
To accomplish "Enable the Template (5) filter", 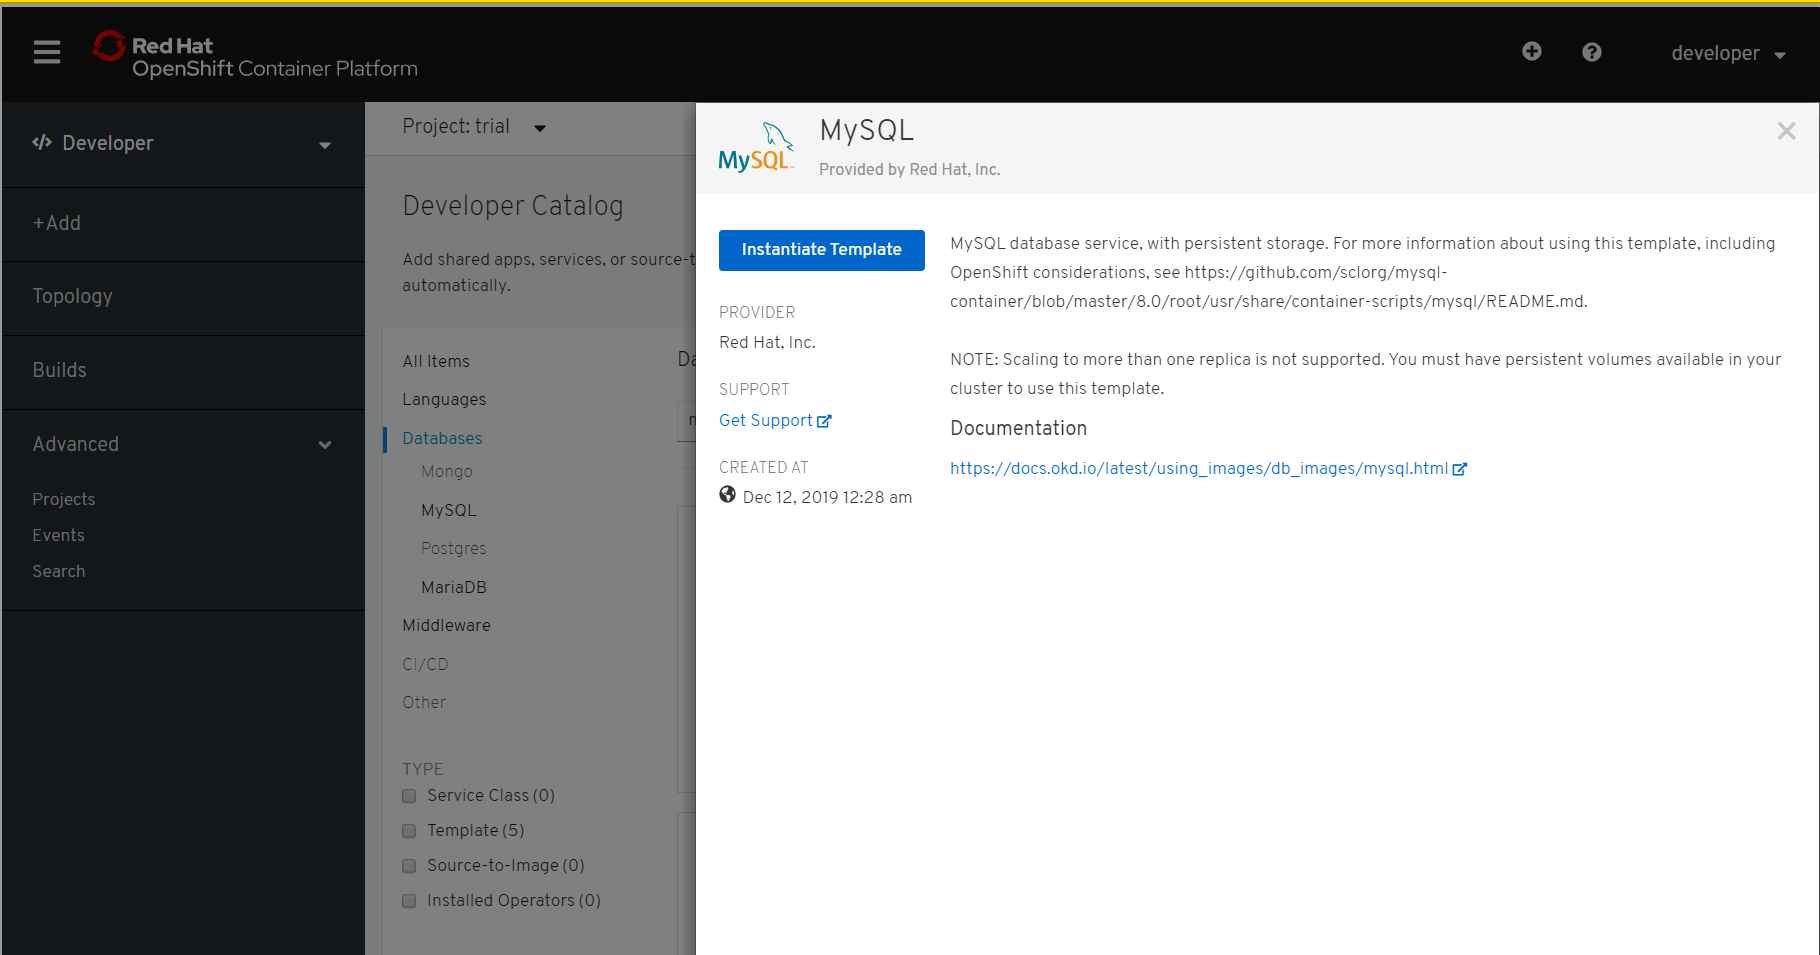I will (x=409, y=830).
